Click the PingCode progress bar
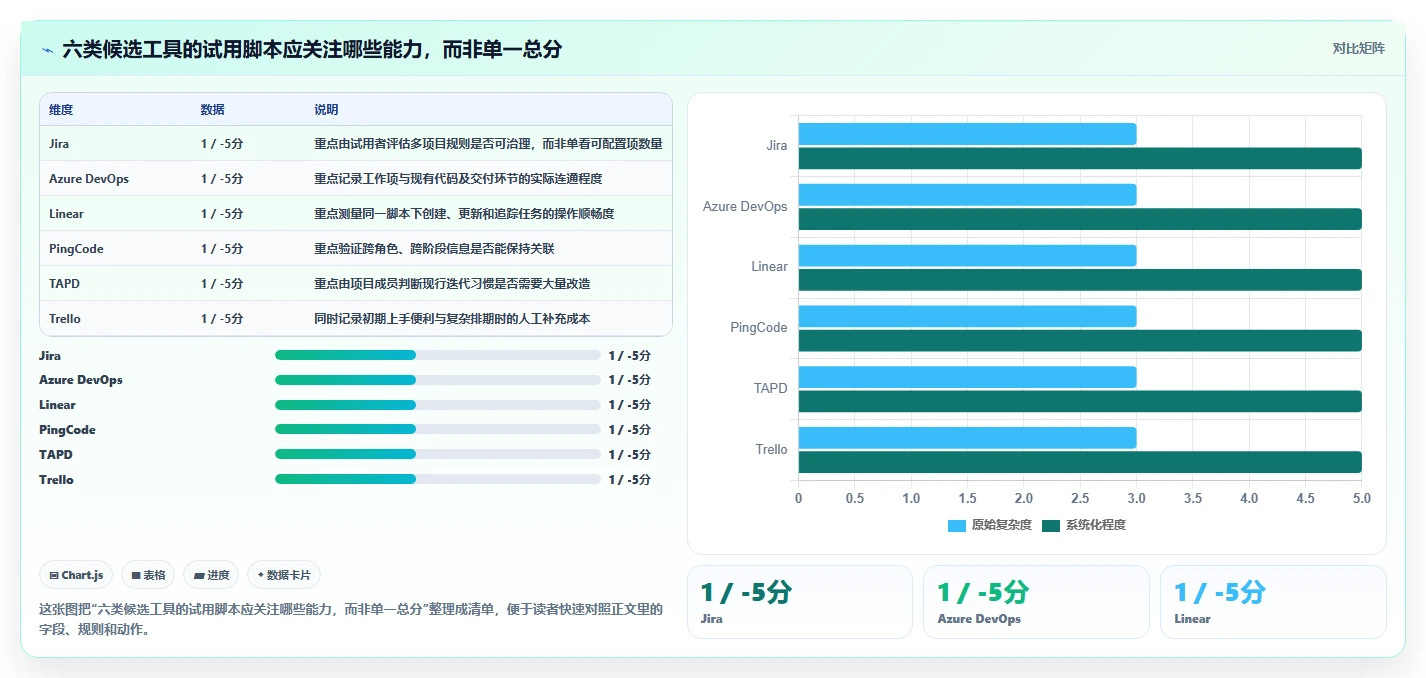This screenshot has height=678, width=1426. (438, 430)
